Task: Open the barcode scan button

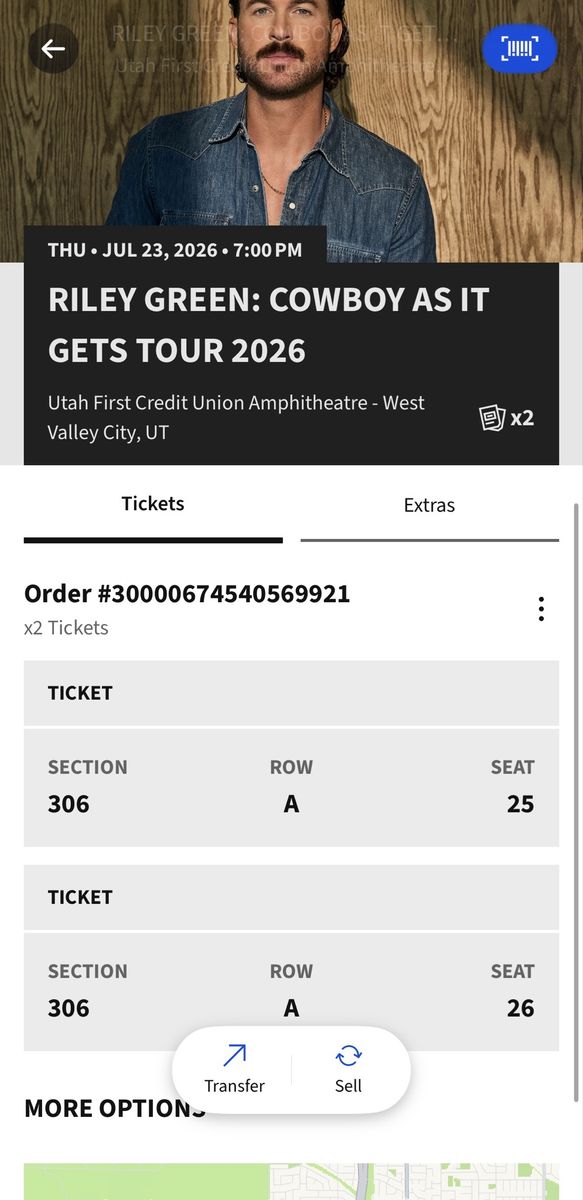Action: [x=520, y=49]
